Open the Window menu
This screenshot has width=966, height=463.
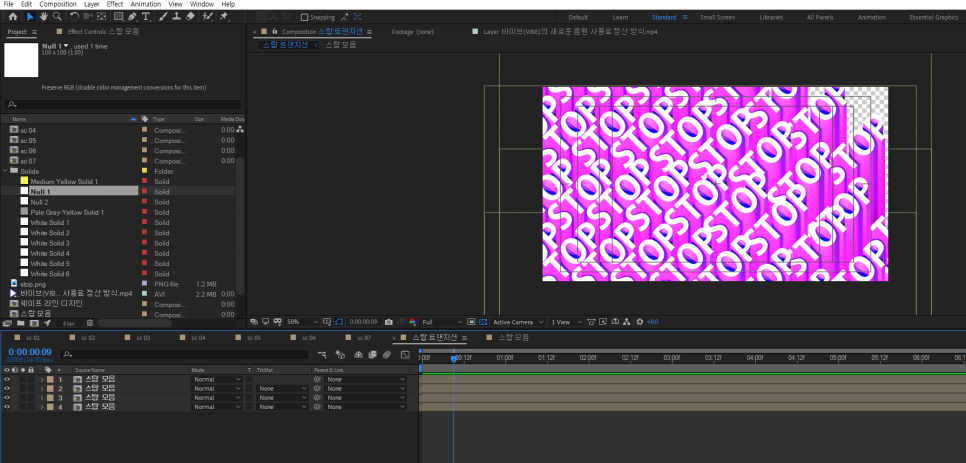click(x=201, y=4)
